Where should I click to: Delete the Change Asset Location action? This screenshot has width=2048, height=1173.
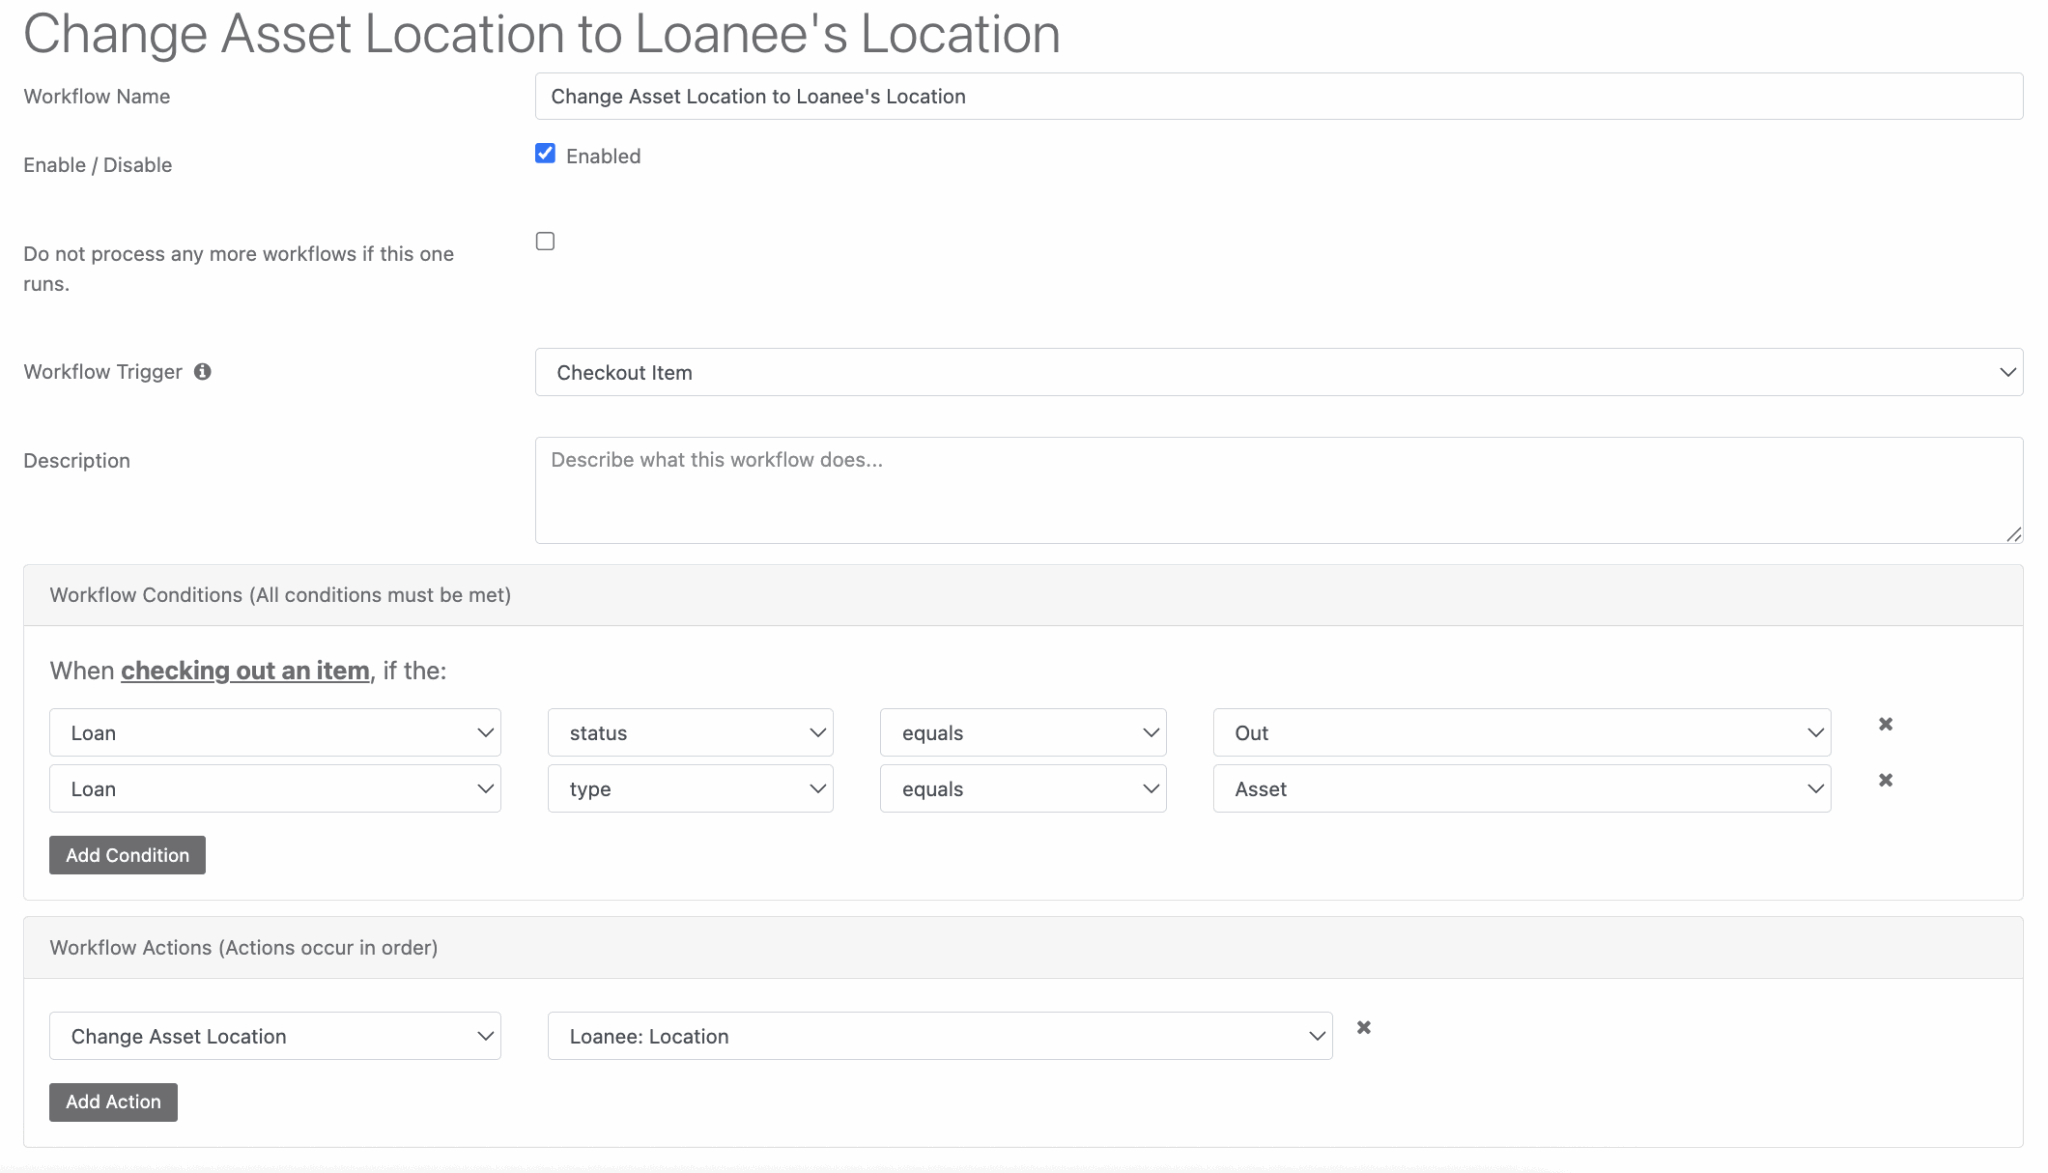1364,1027
